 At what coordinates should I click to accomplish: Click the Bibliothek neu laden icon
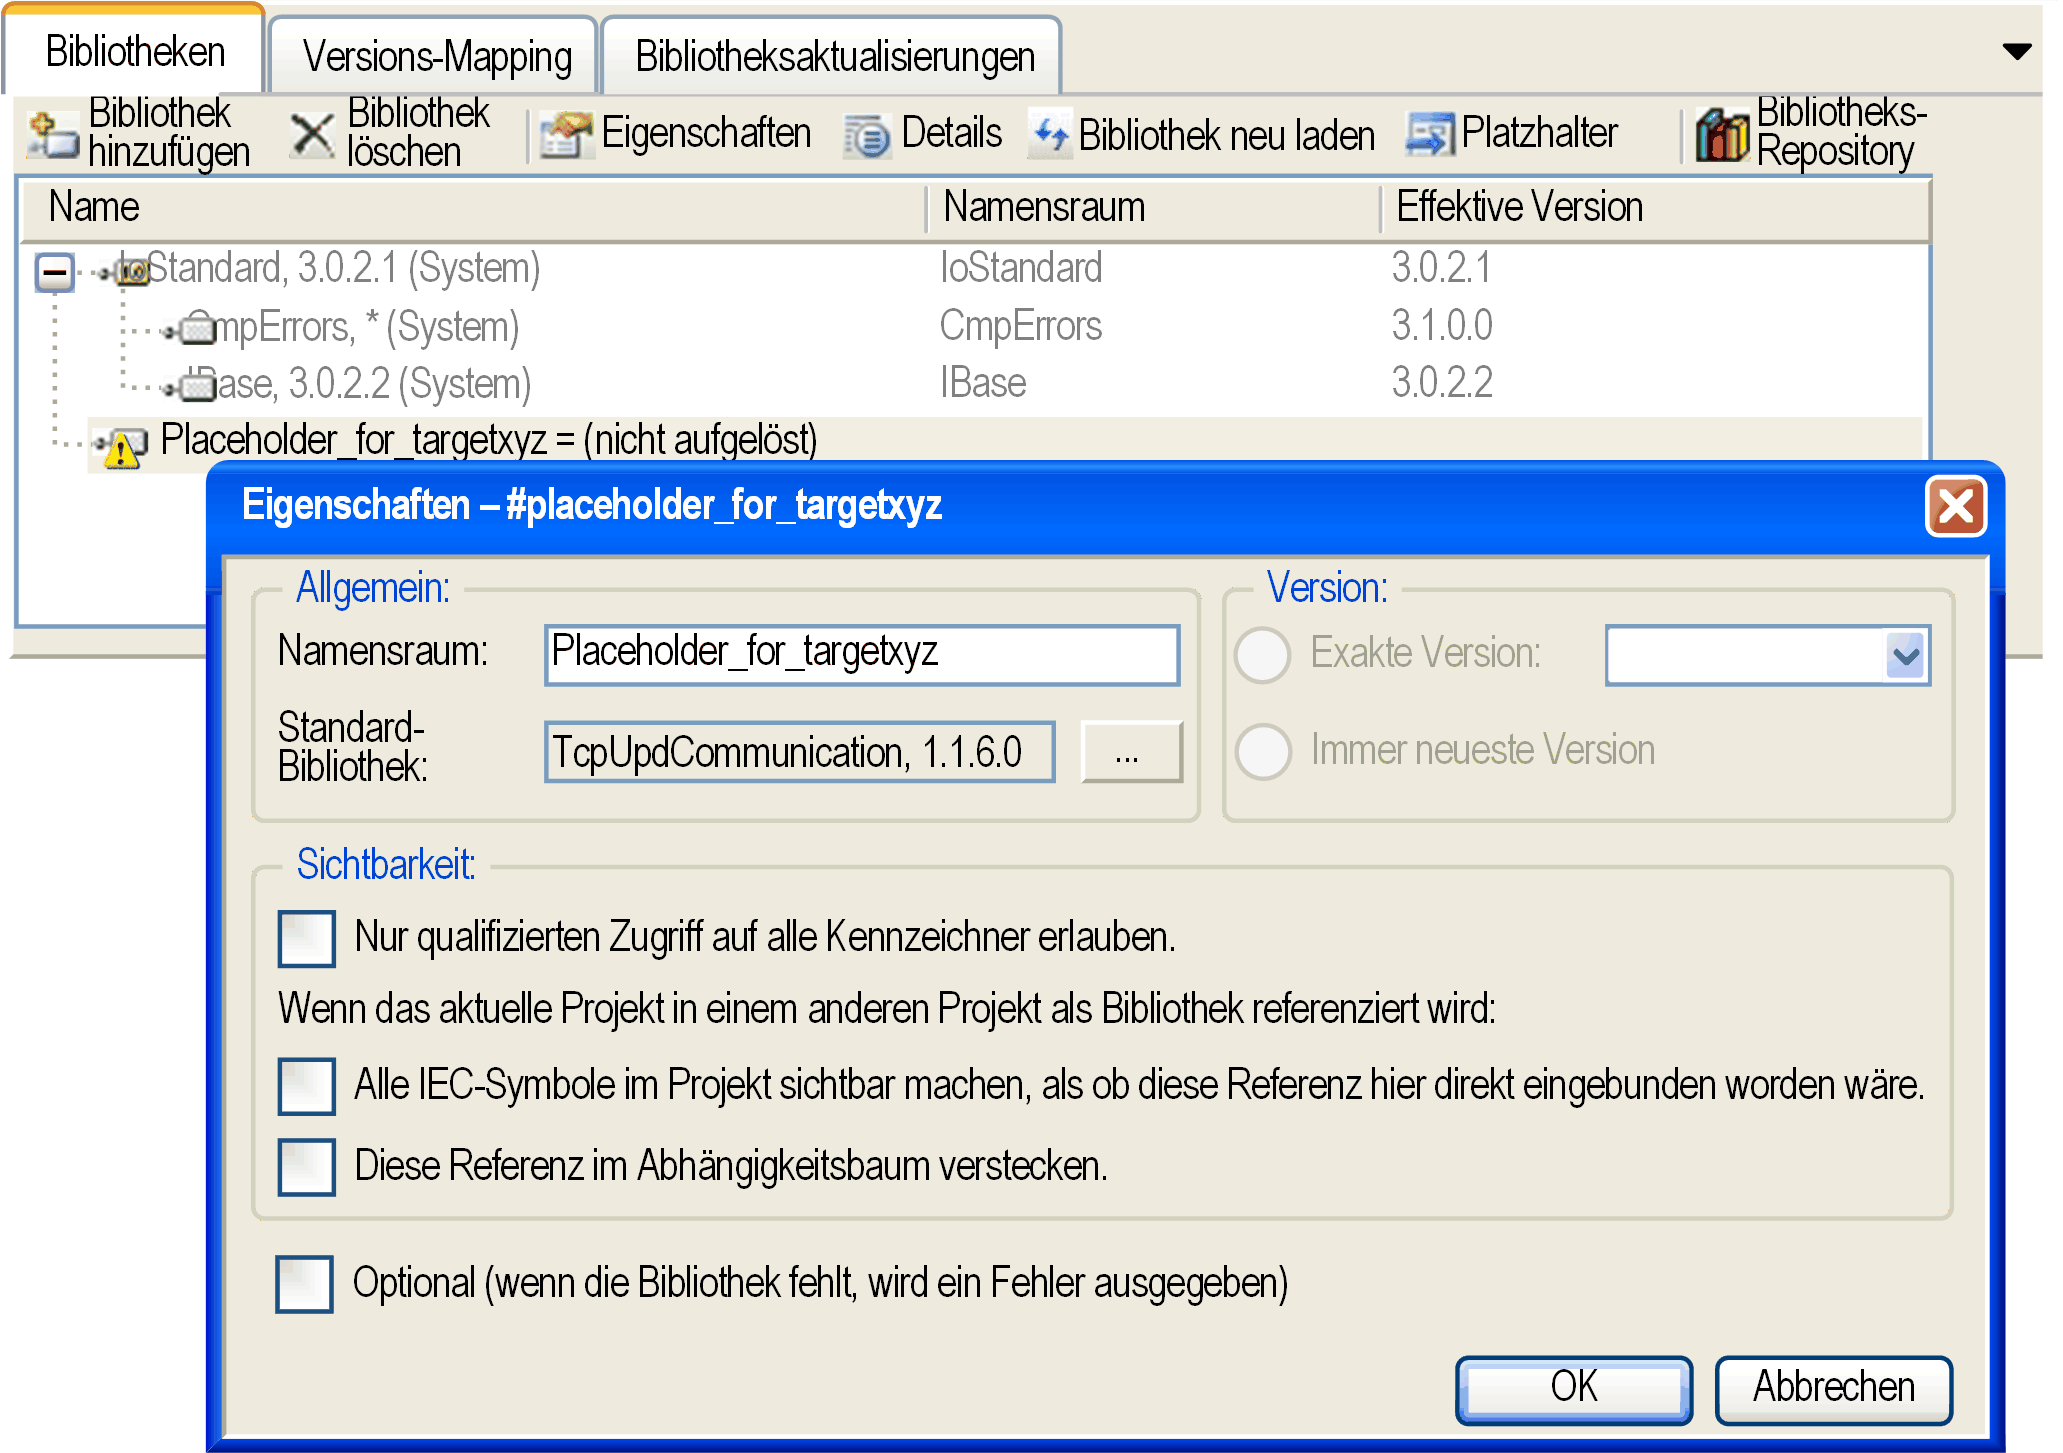1050,134
